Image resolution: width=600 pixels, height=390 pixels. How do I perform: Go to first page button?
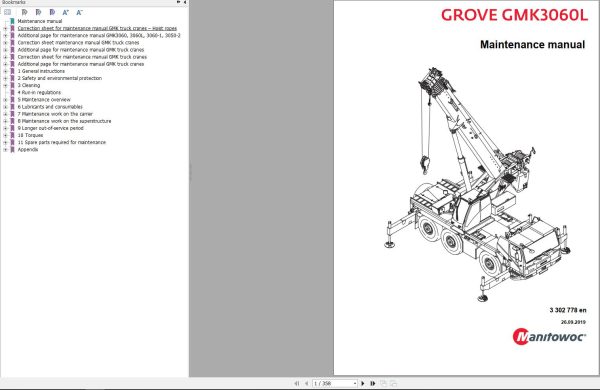coord(297,383)
